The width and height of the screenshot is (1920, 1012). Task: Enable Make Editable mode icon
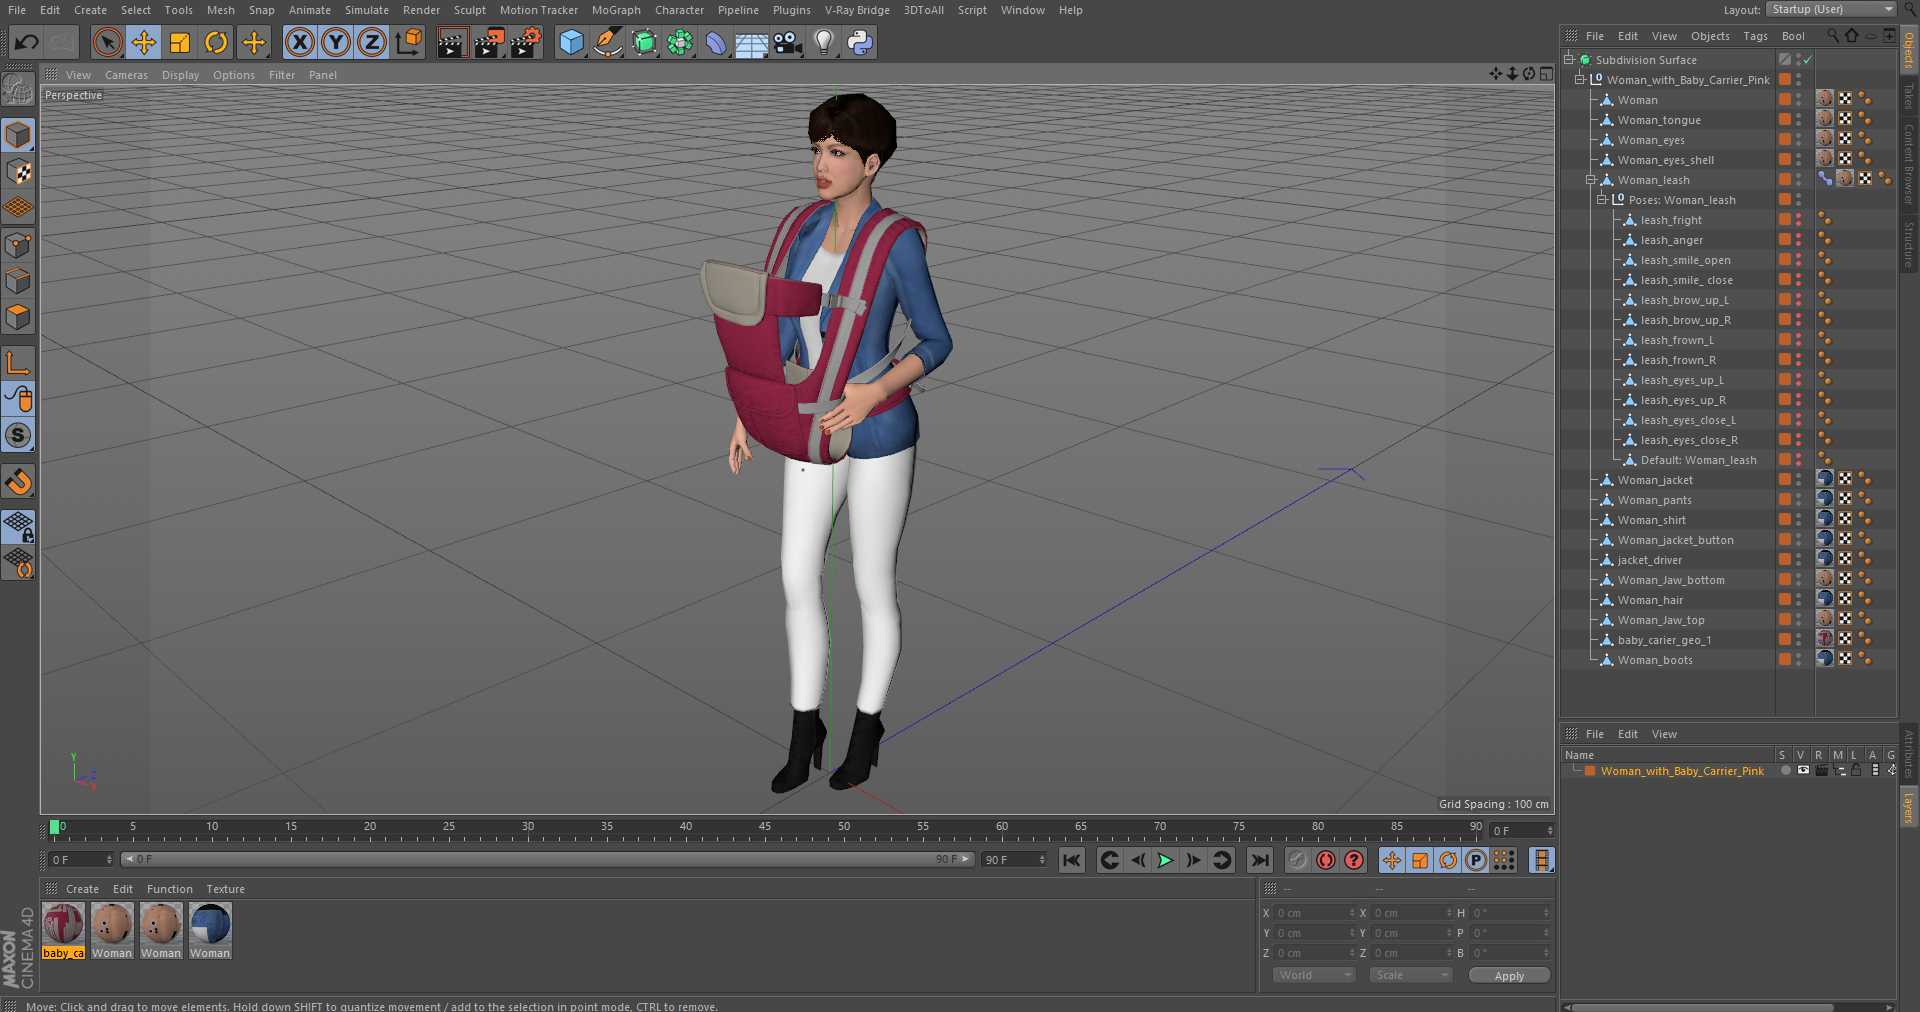pyautogui.click(x=18, y=89)
